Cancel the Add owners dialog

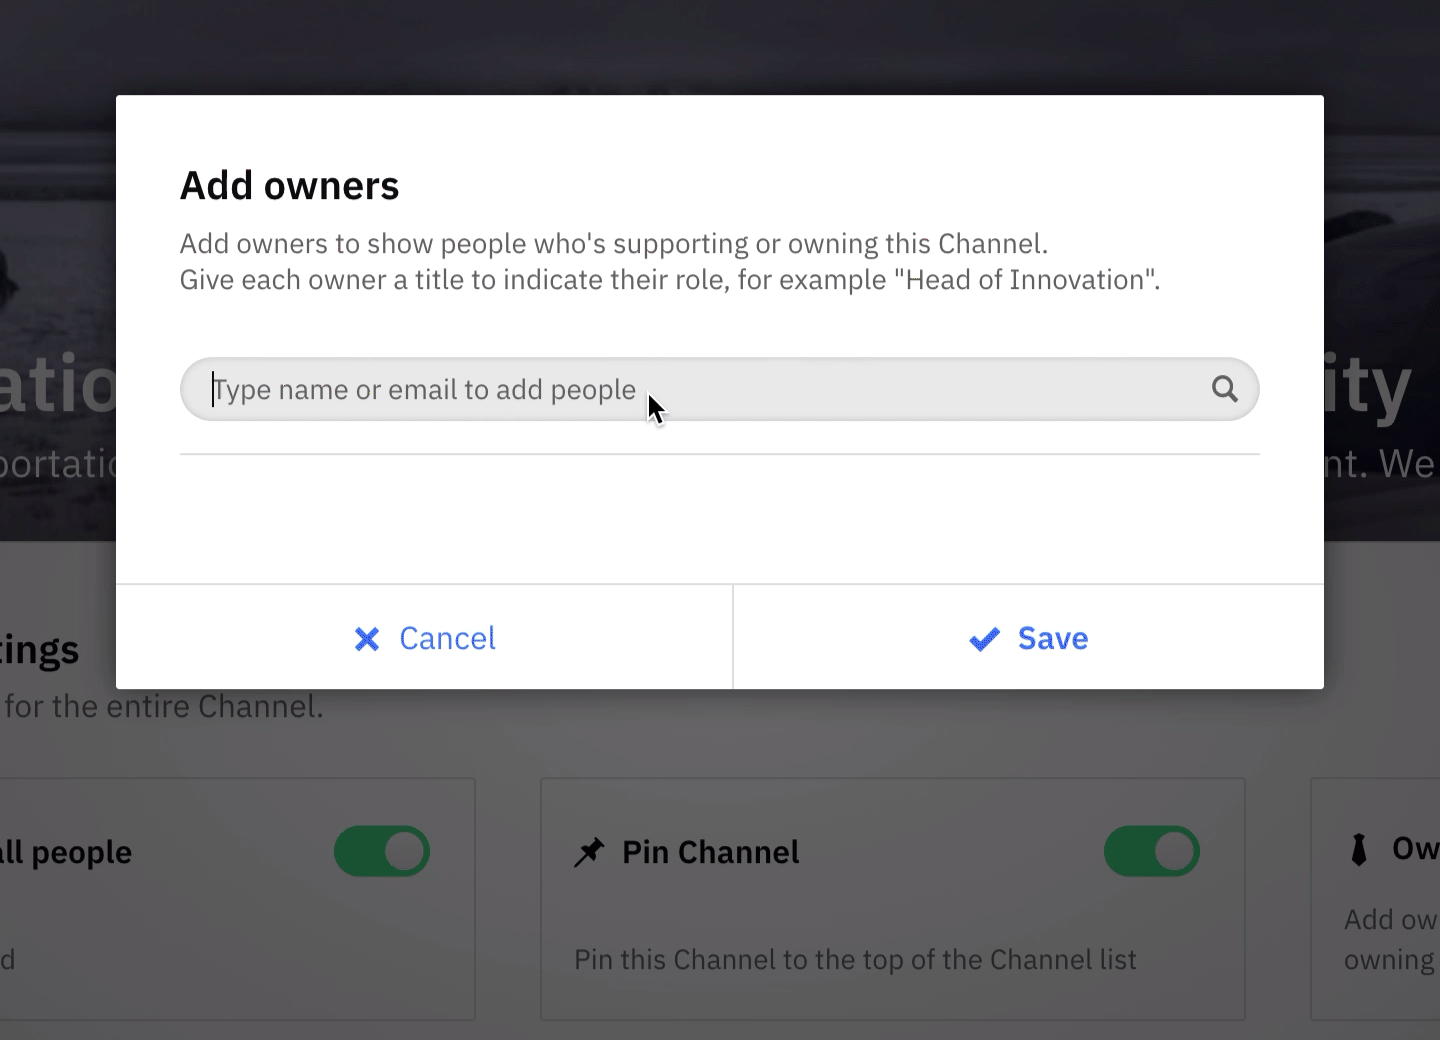[x=424, y=638]
